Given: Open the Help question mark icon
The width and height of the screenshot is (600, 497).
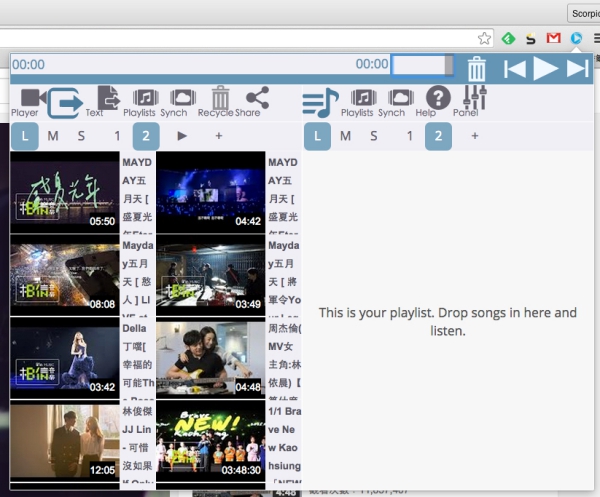Looking at the screenshot, I should [438, 99].
